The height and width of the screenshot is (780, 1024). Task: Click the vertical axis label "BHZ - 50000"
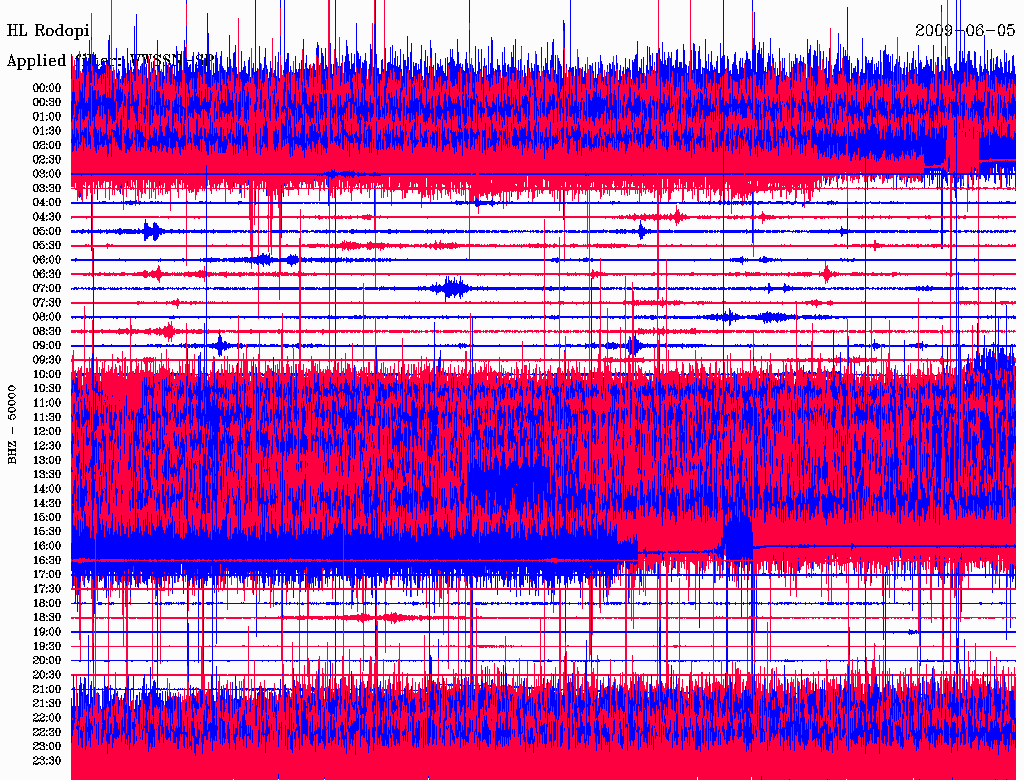tap(12, 424)
